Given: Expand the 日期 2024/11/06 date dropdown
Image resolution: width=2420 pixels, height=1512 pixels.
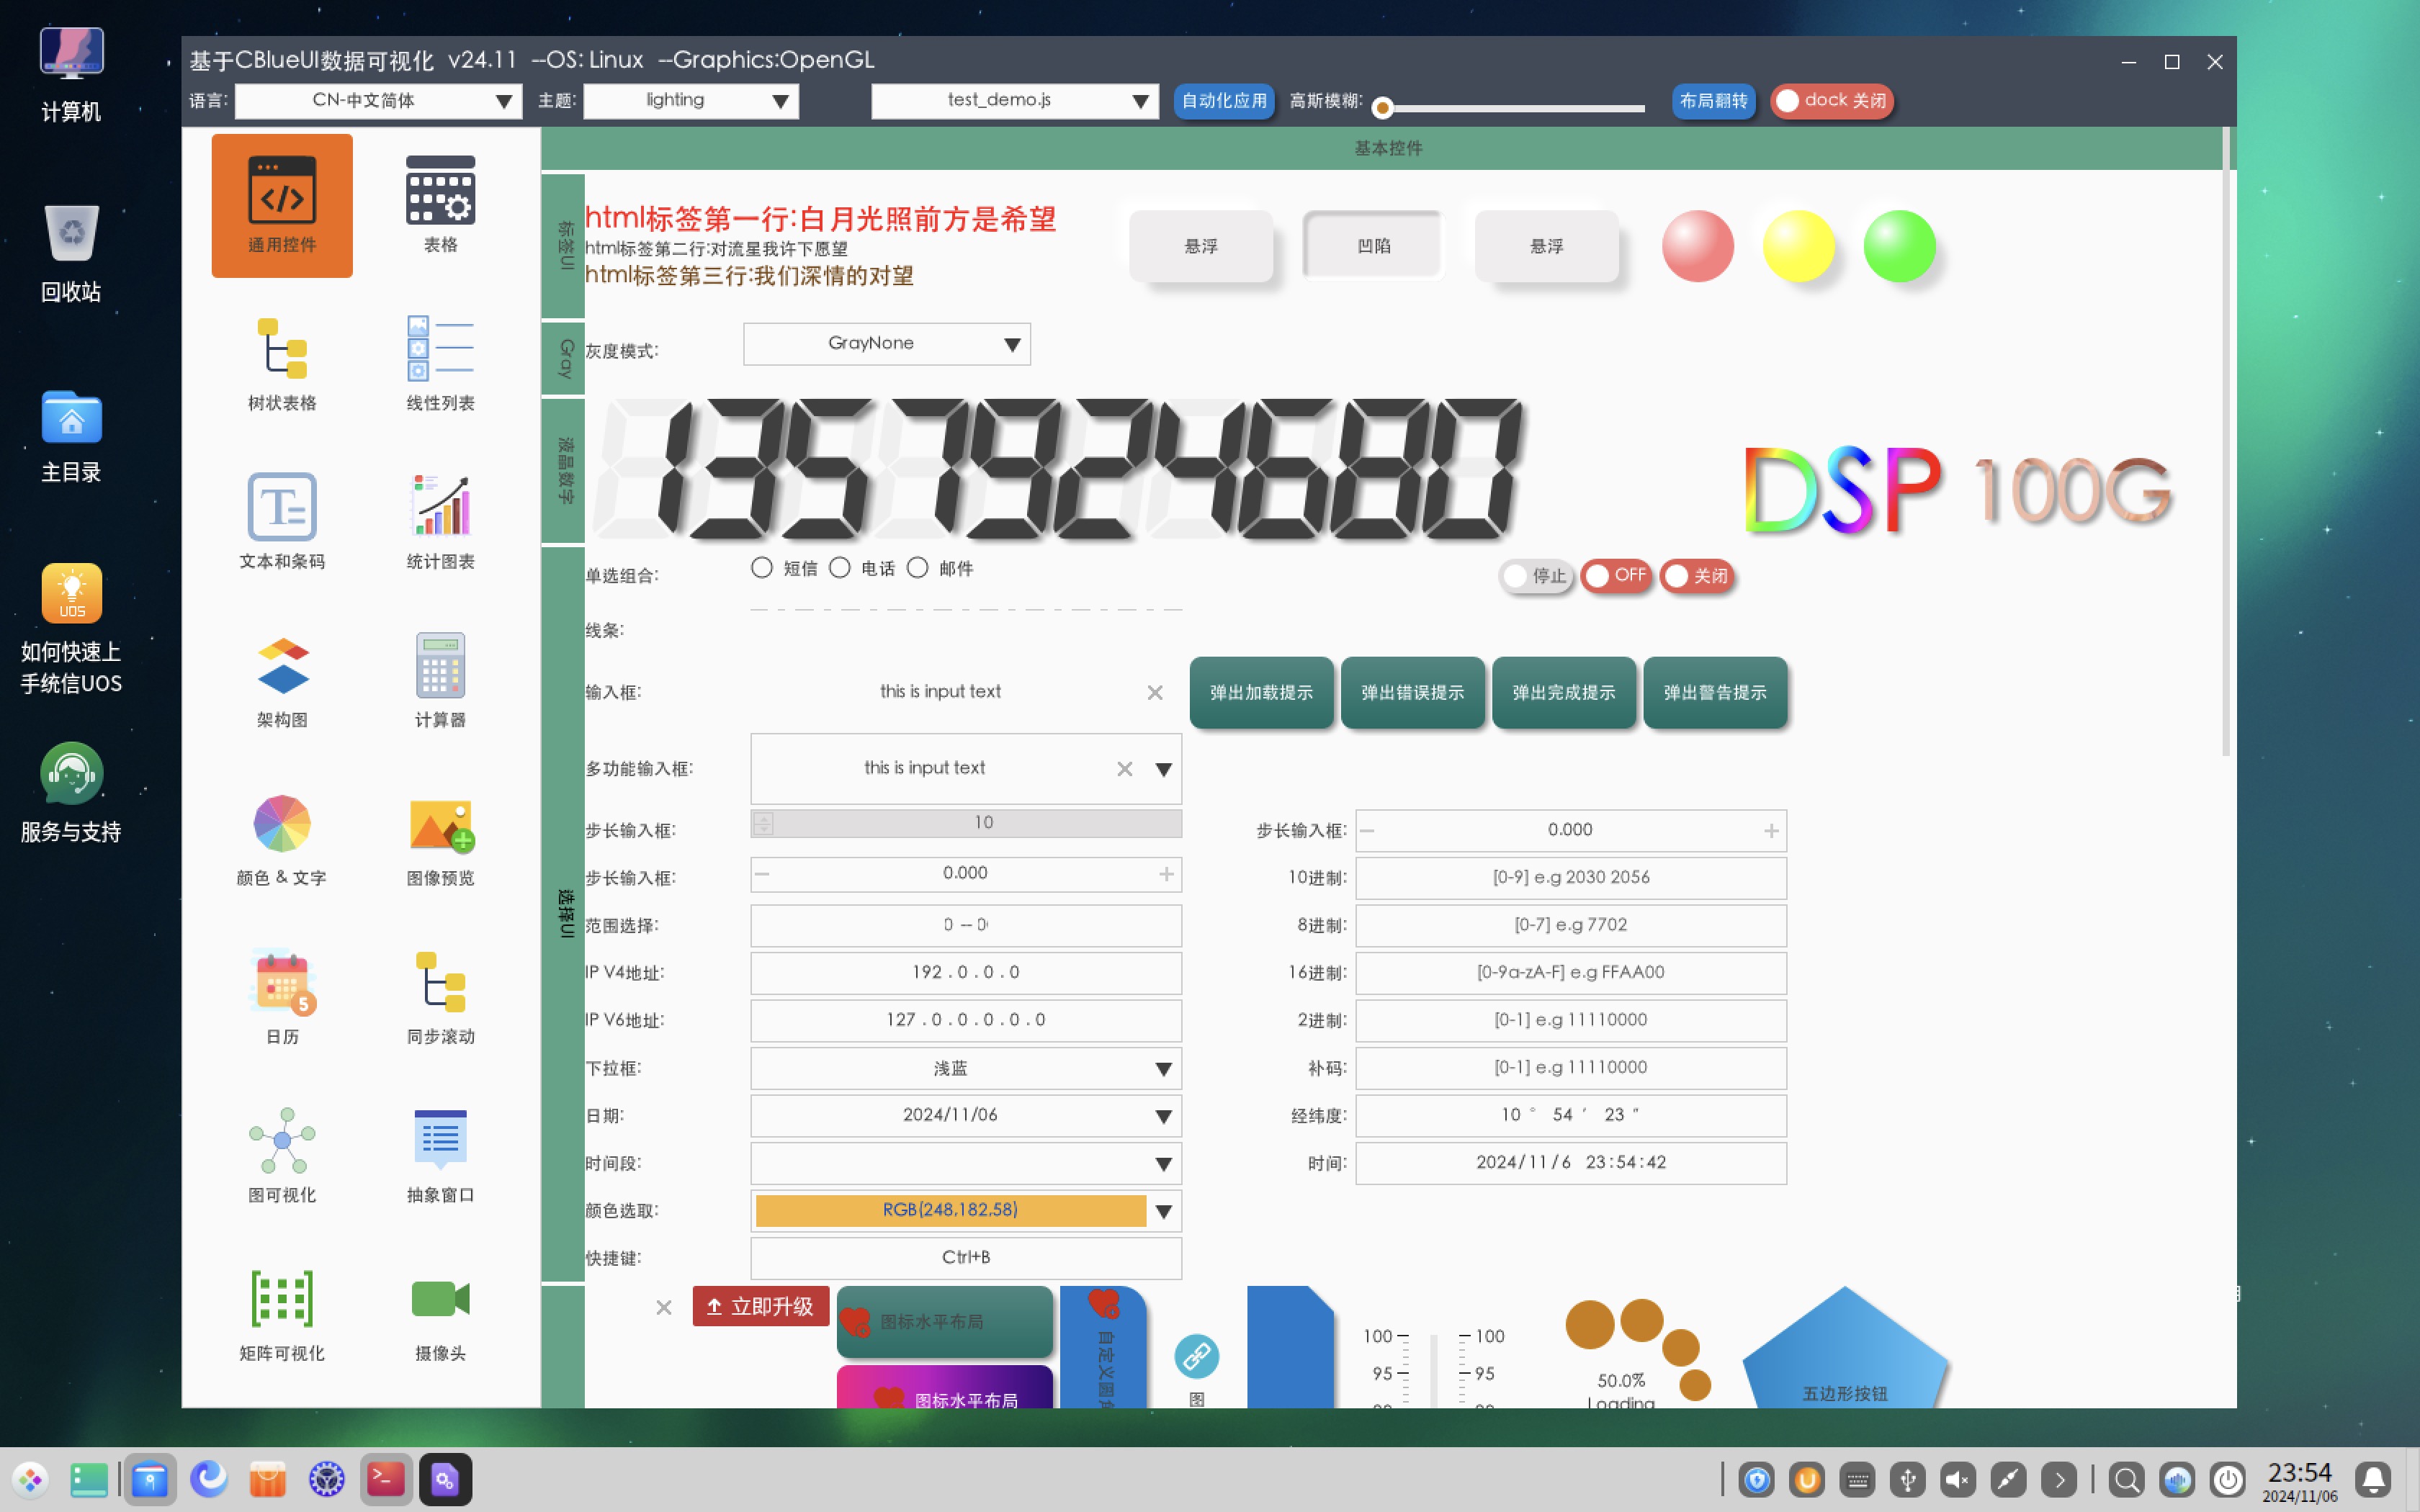Looking at the screenshot, I should 1162,1116.
